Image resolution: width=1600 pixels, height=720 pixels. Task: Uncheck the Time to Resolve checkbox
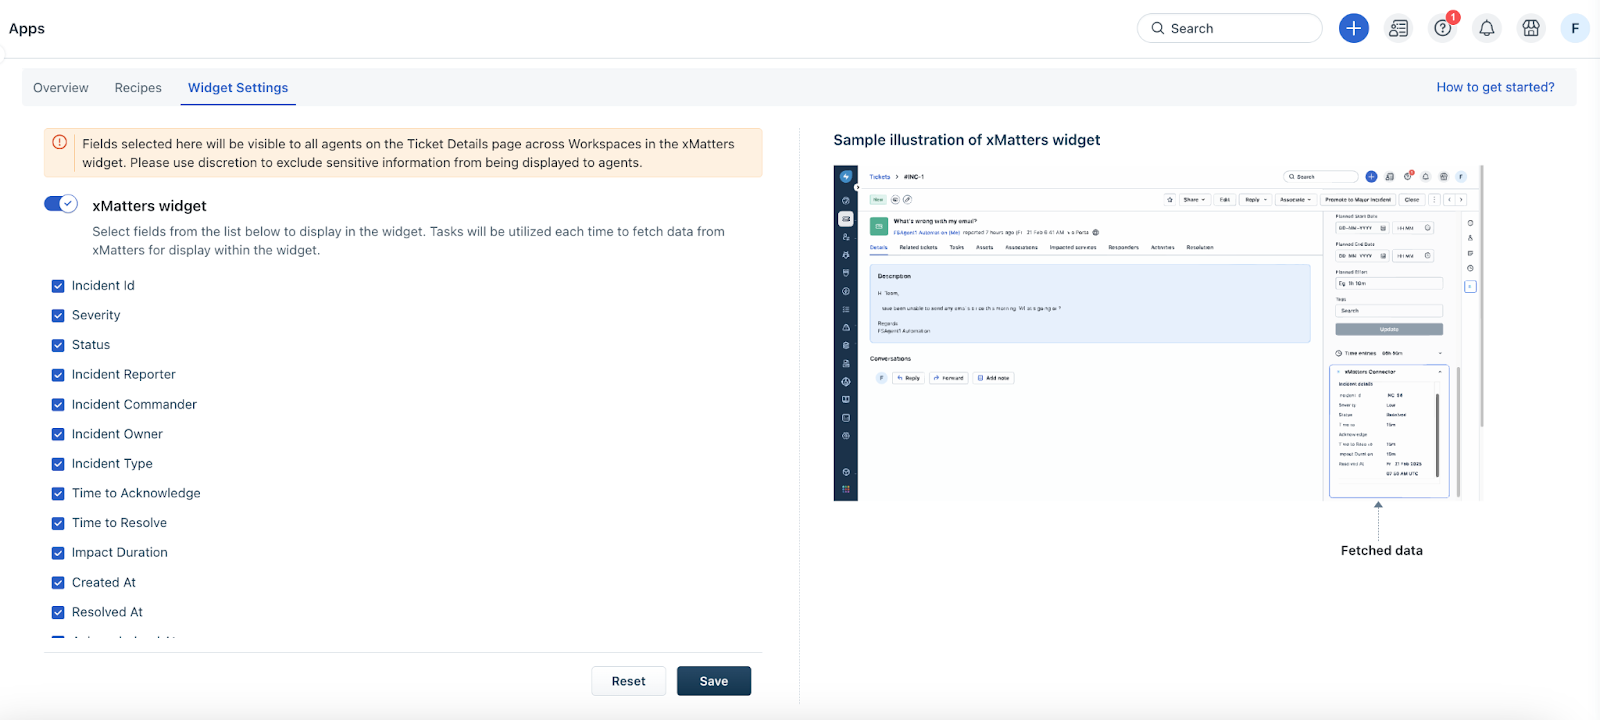[x=58, y=523]
